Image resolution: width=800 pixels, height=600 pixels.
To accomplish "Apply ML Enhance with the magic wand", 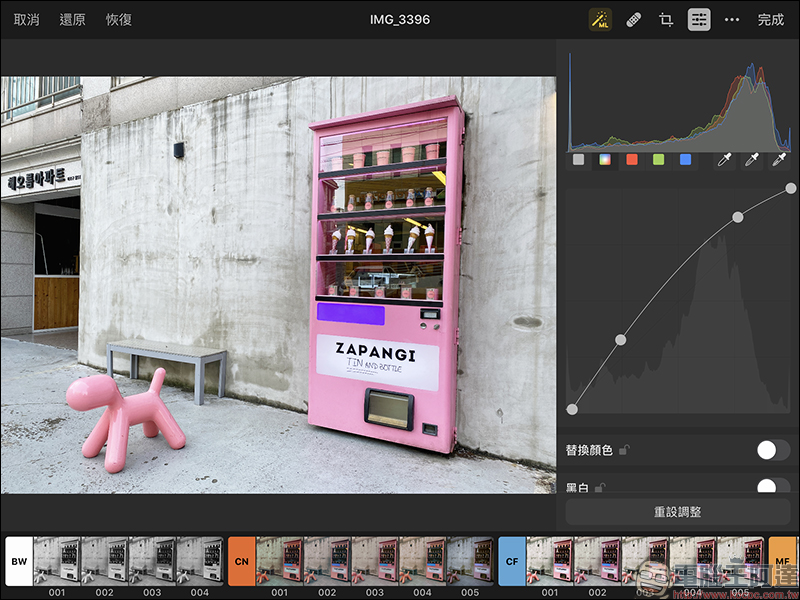I will pos(600,19).
